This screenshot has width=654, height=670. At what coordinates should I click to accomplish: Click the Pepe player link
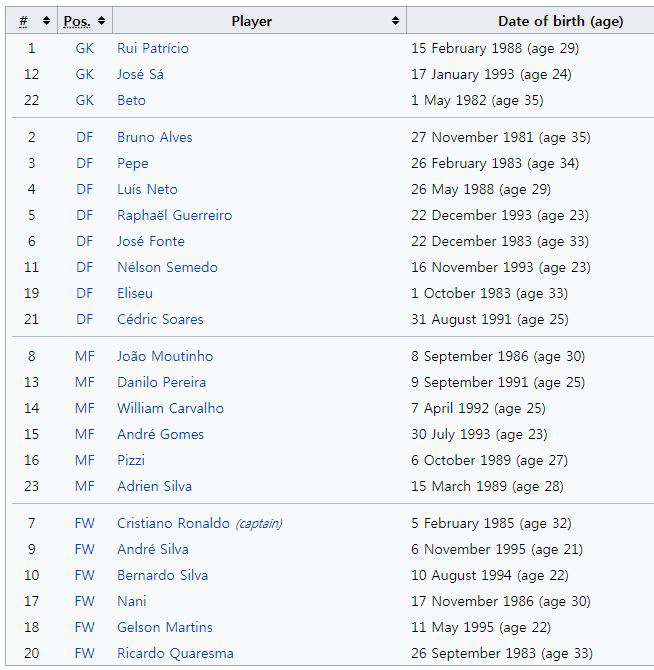click(x=132, y=163)
